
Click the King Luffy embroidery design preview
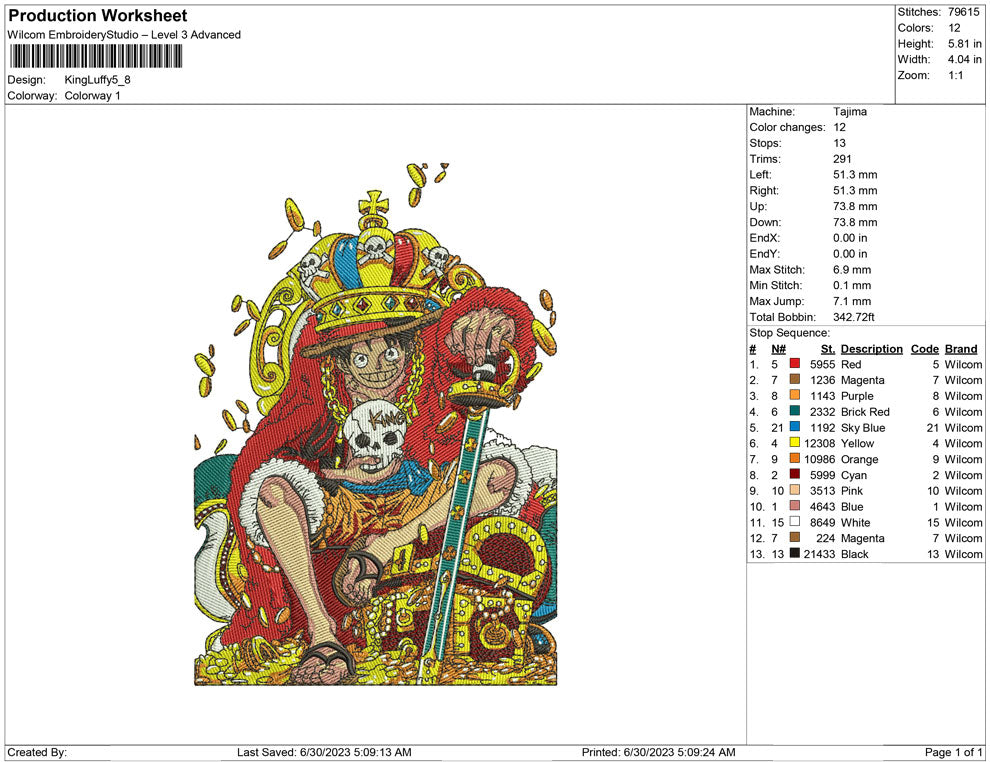[x=376, y=424]
